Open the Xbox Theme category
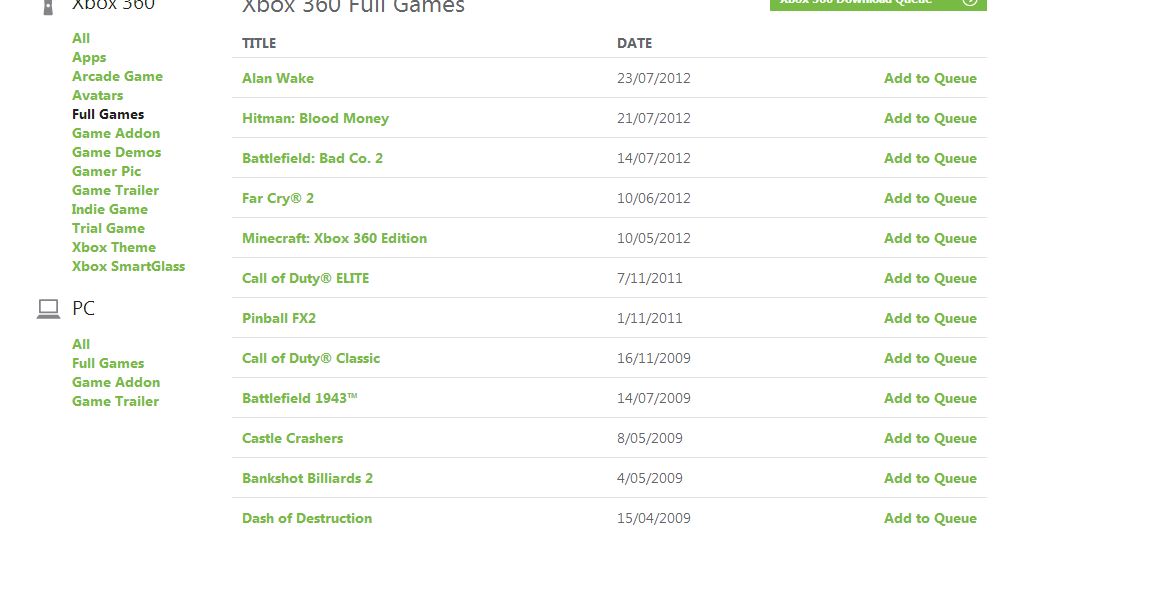The width and height of the screenshot is (1152, 609). [114, 248]
